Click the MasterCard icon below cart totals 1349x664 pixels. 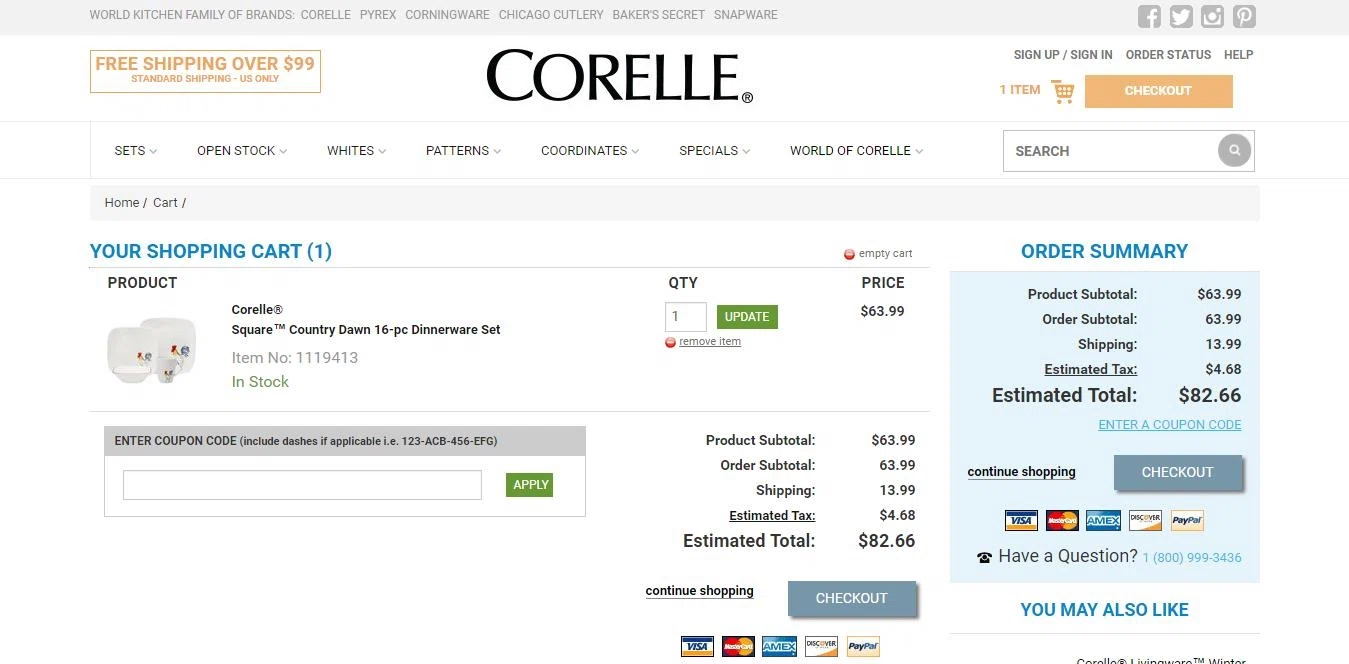(738, 646)
